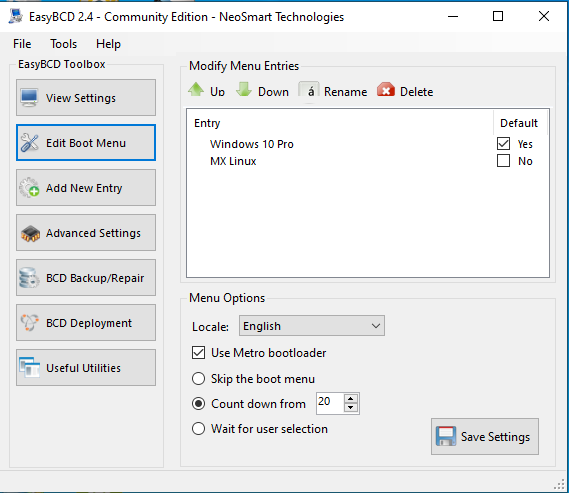This screenshot has height=493, width=569.
Task: Select Skip the boot menu option
Action: click(198, 379)
